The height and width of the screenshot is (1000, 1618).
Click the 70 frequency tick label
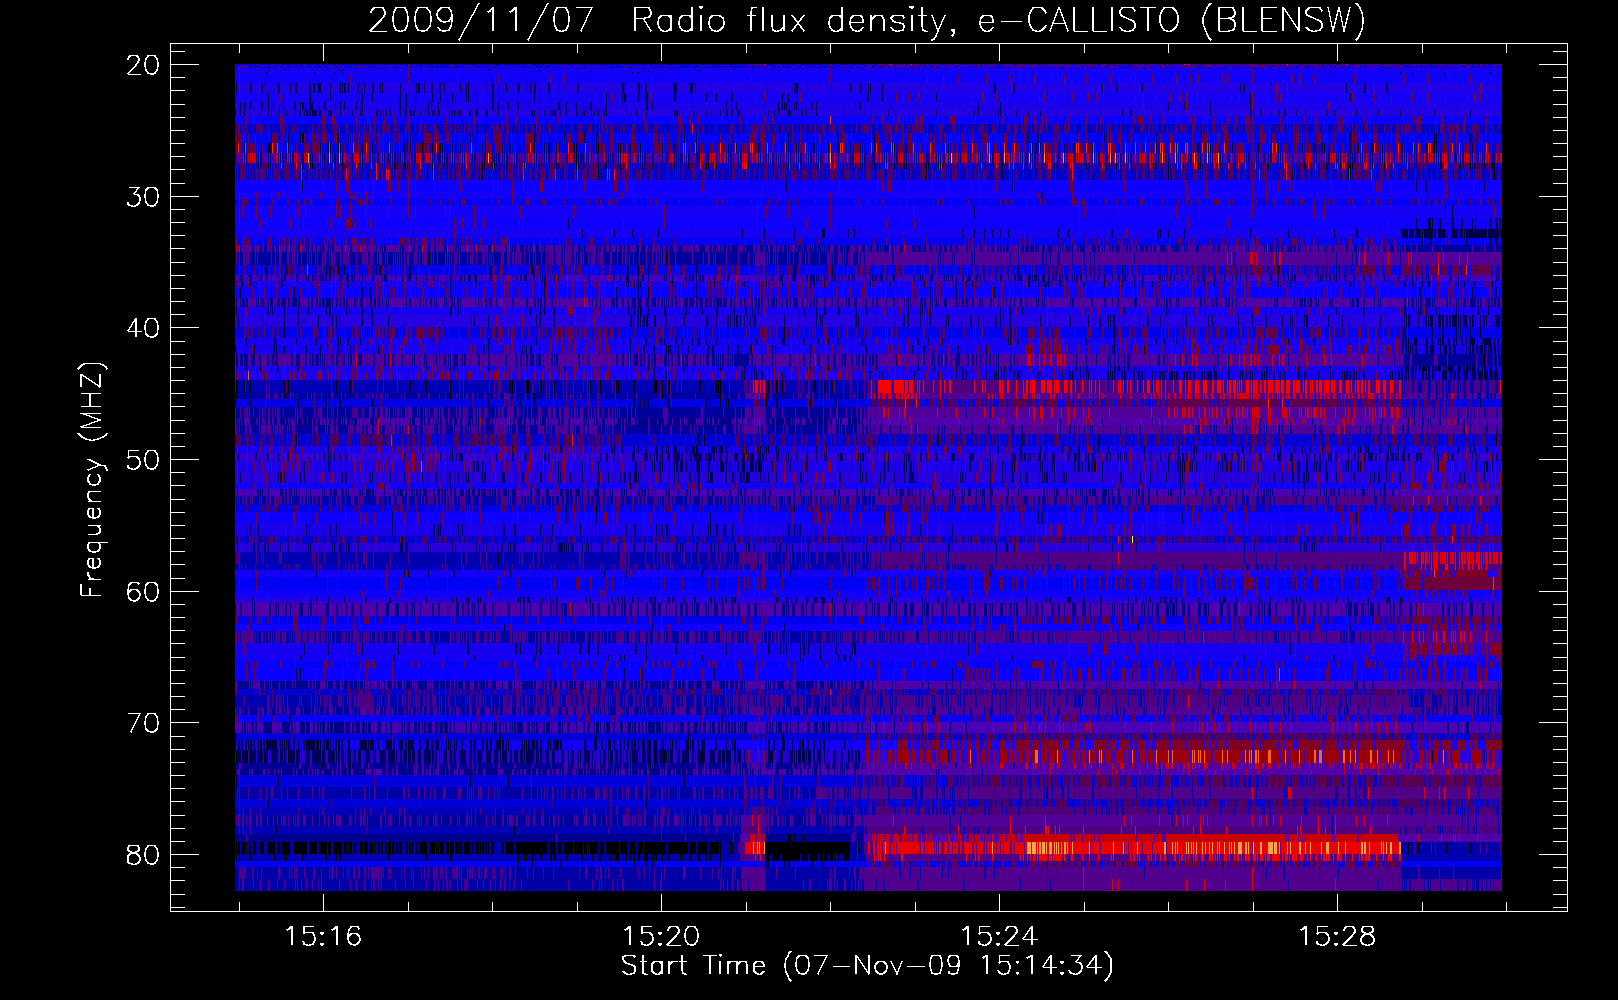[x=145, y=724]
